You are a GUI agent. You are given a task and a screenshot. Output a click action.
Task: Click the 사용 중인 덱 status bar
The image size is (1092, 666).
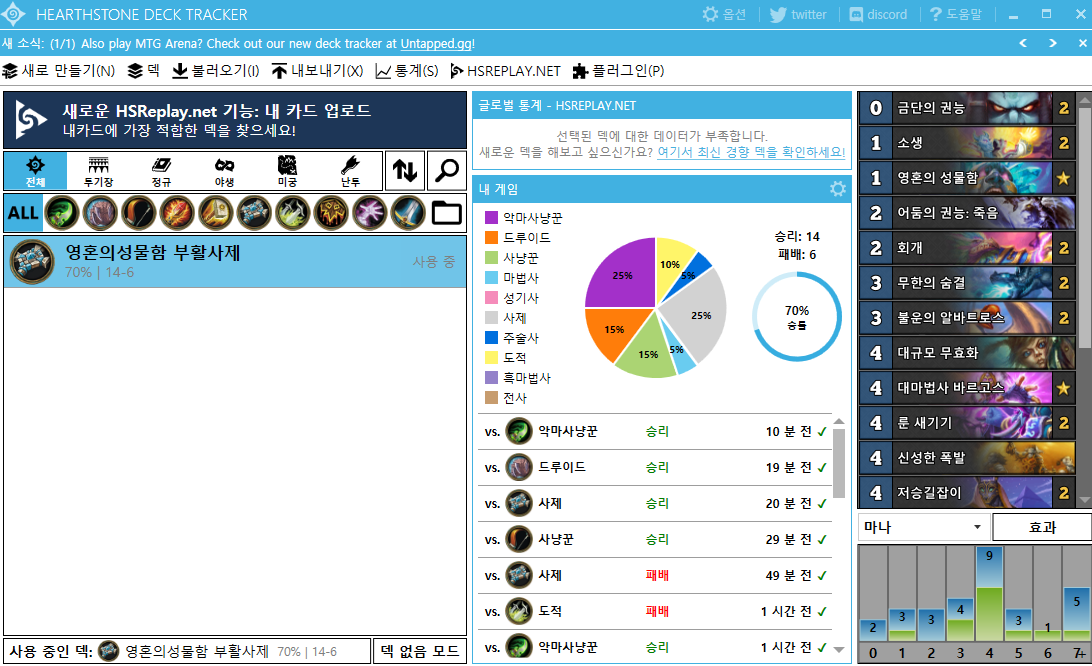(187, 651)
